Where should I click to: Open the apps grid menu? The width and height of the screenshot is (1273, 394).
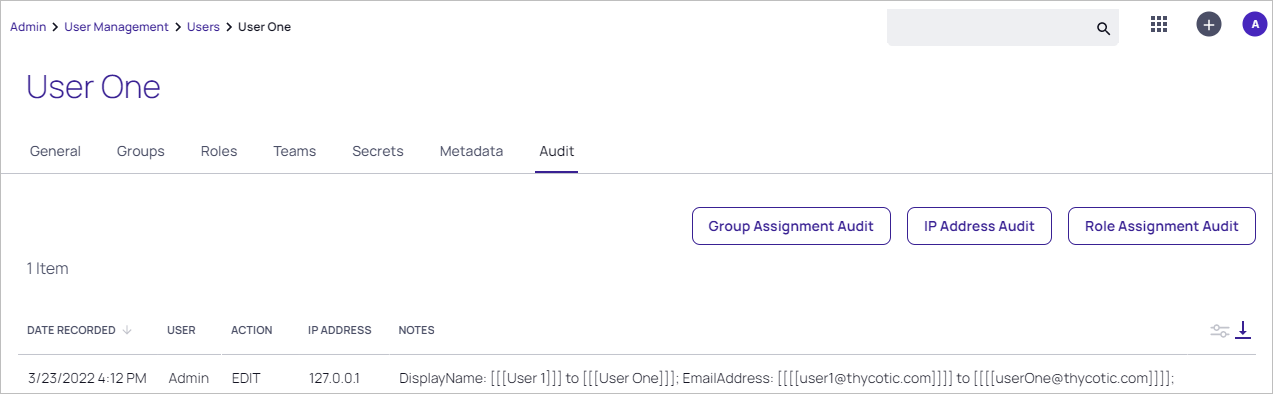coord(1159,25)
